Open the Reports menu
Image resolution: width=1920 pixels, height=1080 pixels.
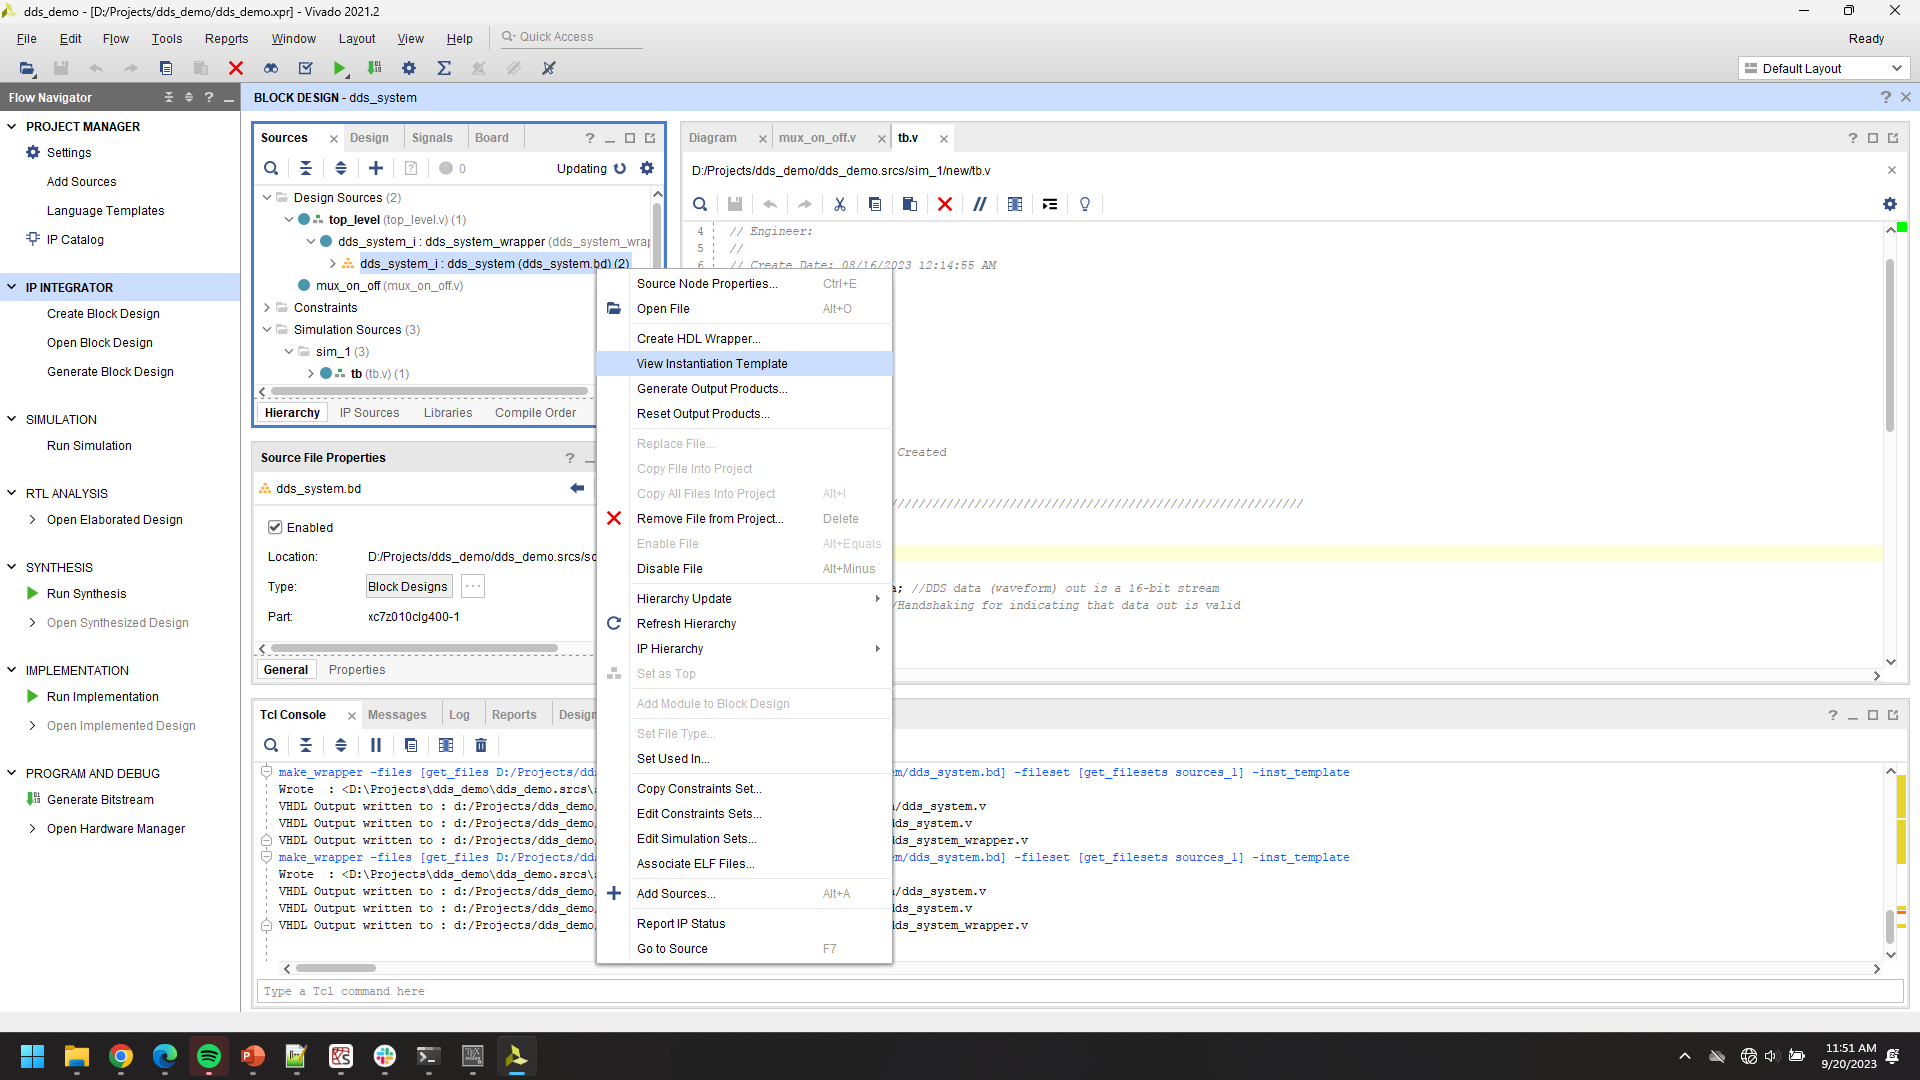coord(226,39)
